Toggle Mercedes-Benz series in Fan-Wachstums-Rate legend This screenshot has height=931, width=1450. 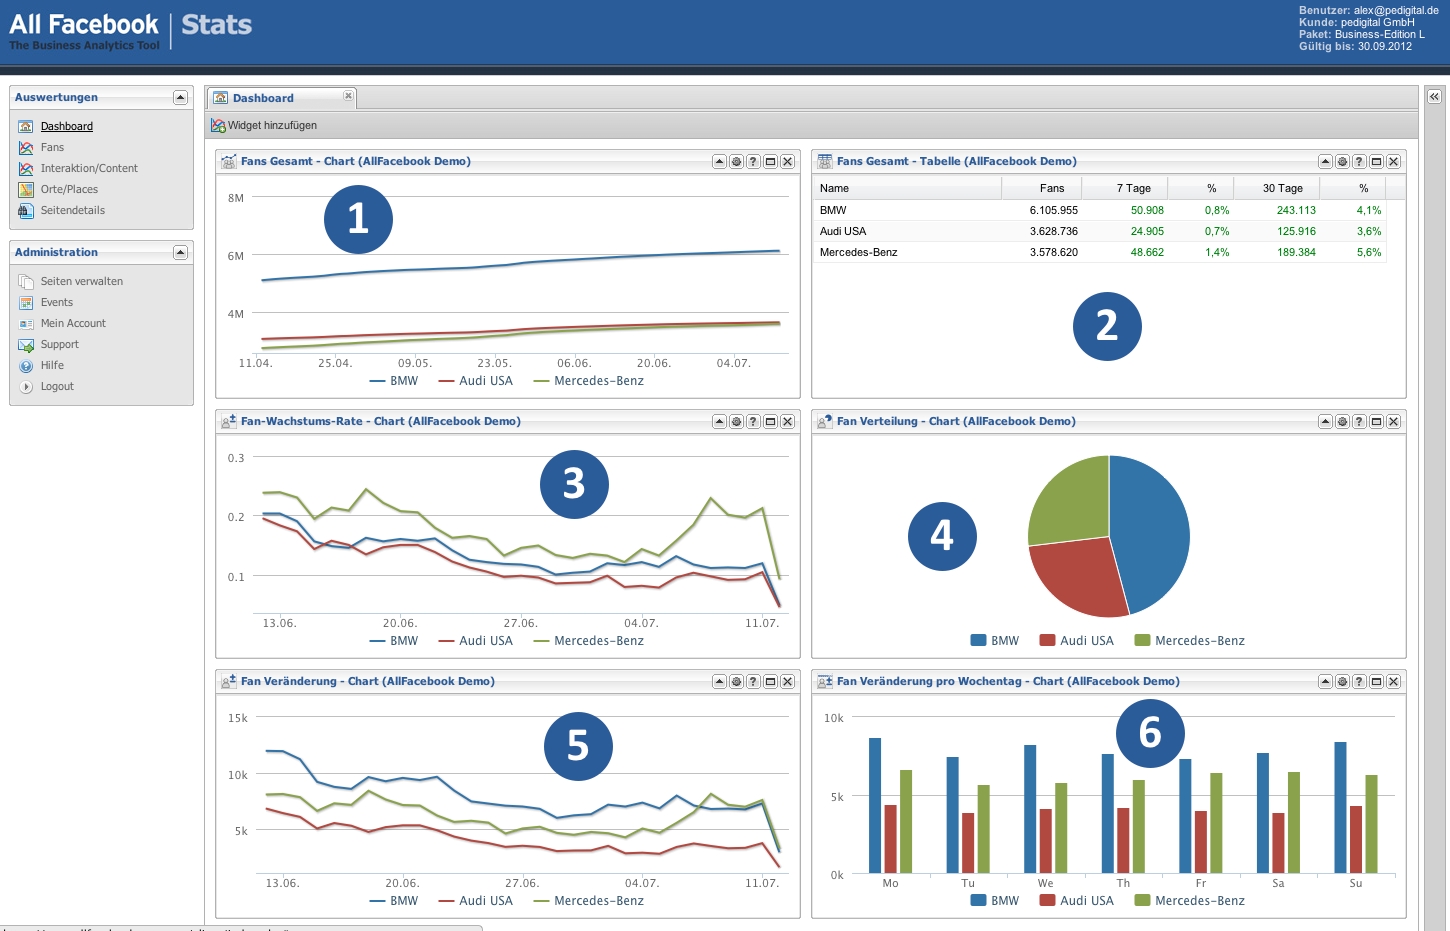[x=589, y=641]
